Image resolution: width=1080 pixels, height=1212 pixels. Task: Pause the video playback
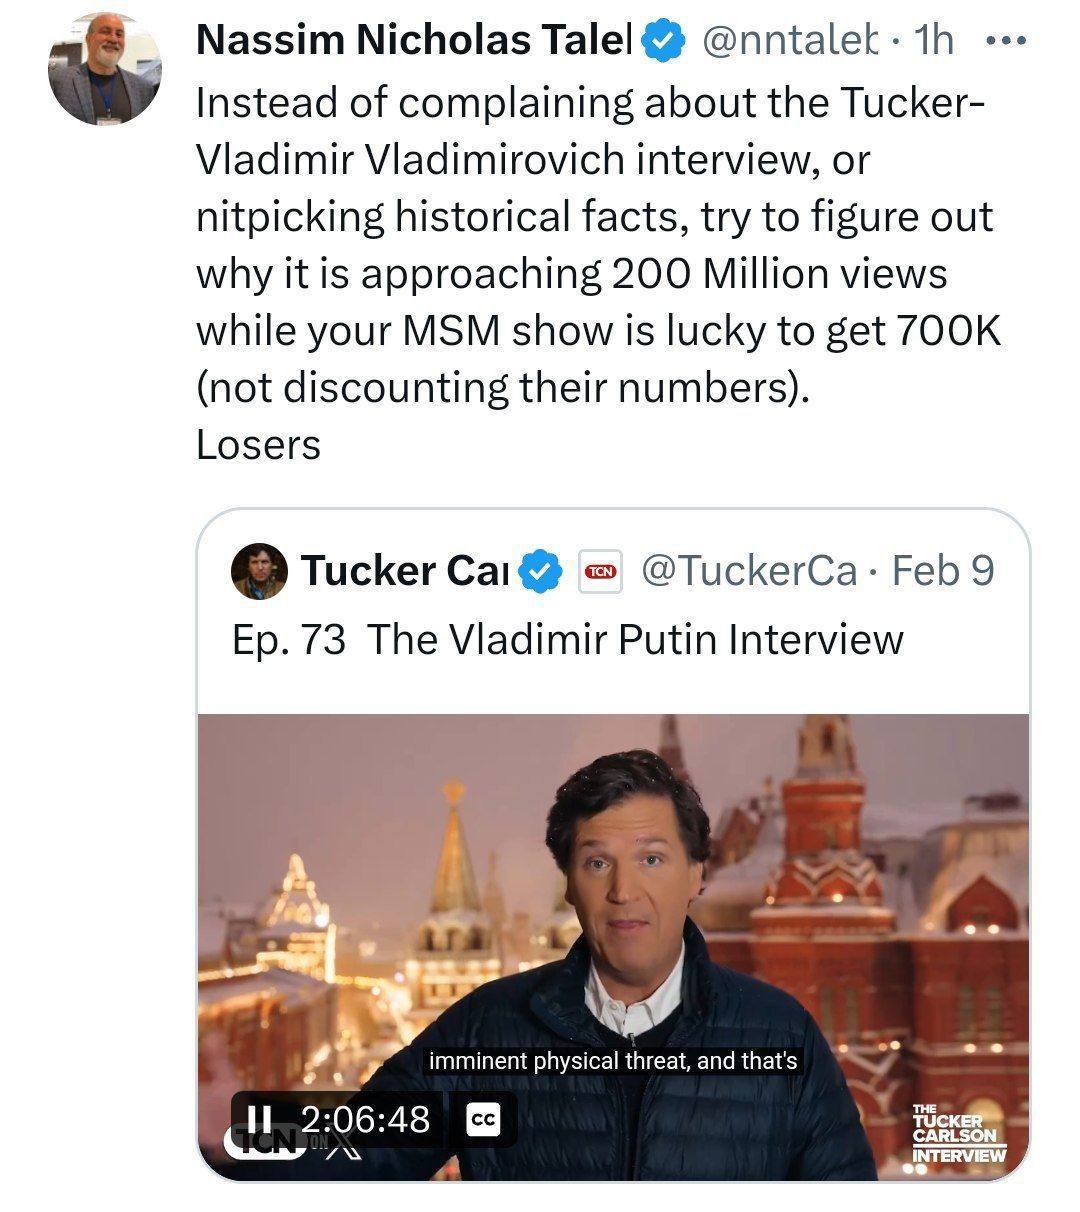(x=261, y=1117)
